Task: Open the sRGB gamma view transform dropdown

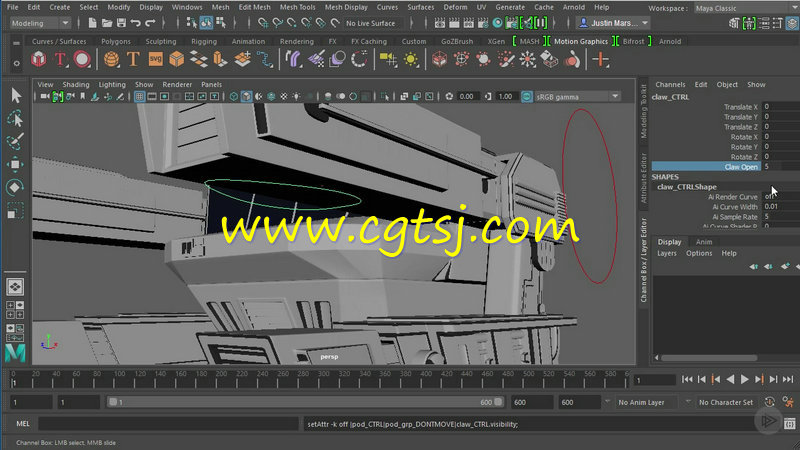Action: pos(577,96)
